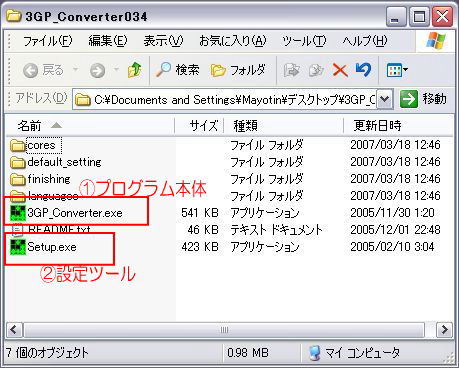Open the 表示(V) menu

click(163, 41)
